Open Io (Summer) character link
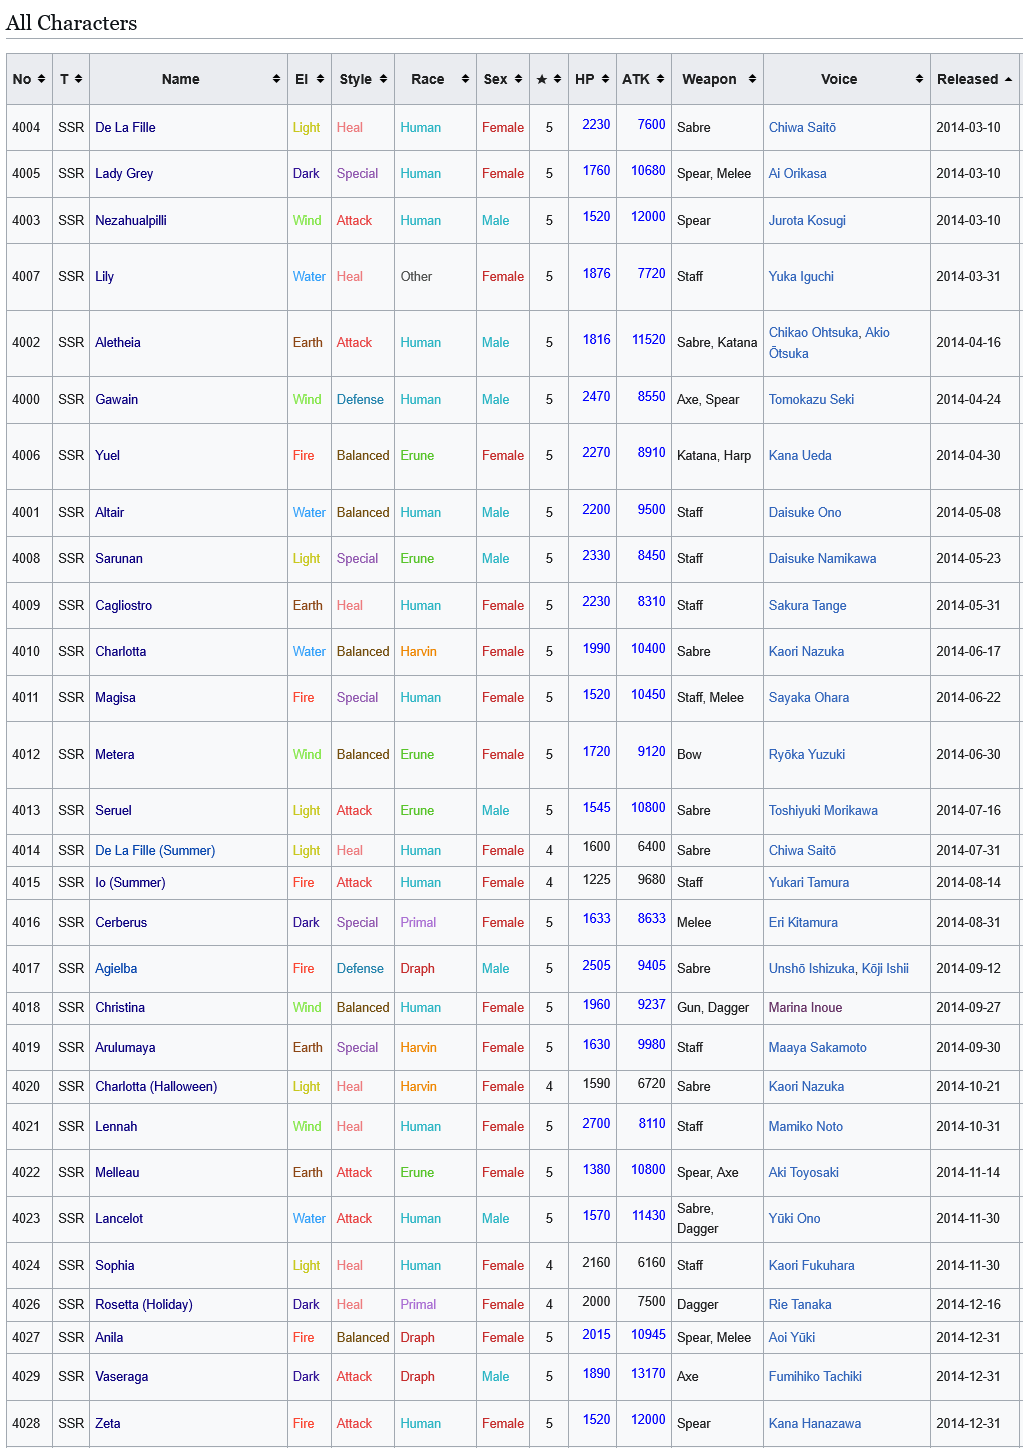Image resolution: width=1023 pixels, height=1448 pixels. tap(130, 882)
